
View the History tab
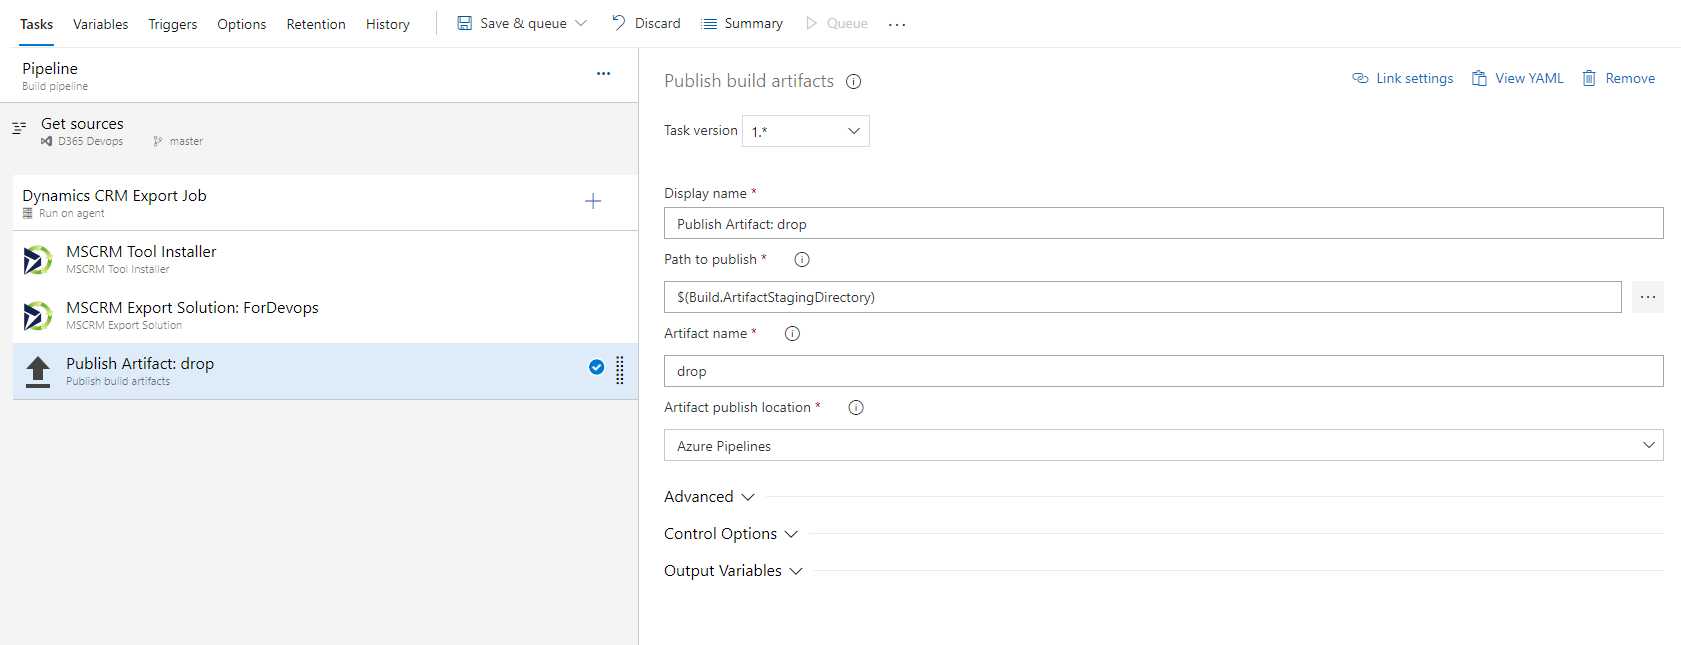(x=388, y=24)
